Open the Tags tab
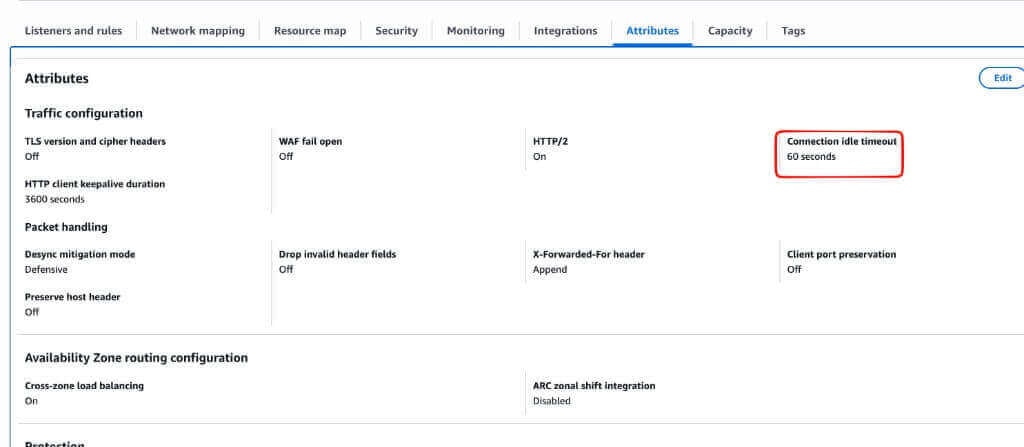 point(793,31)
